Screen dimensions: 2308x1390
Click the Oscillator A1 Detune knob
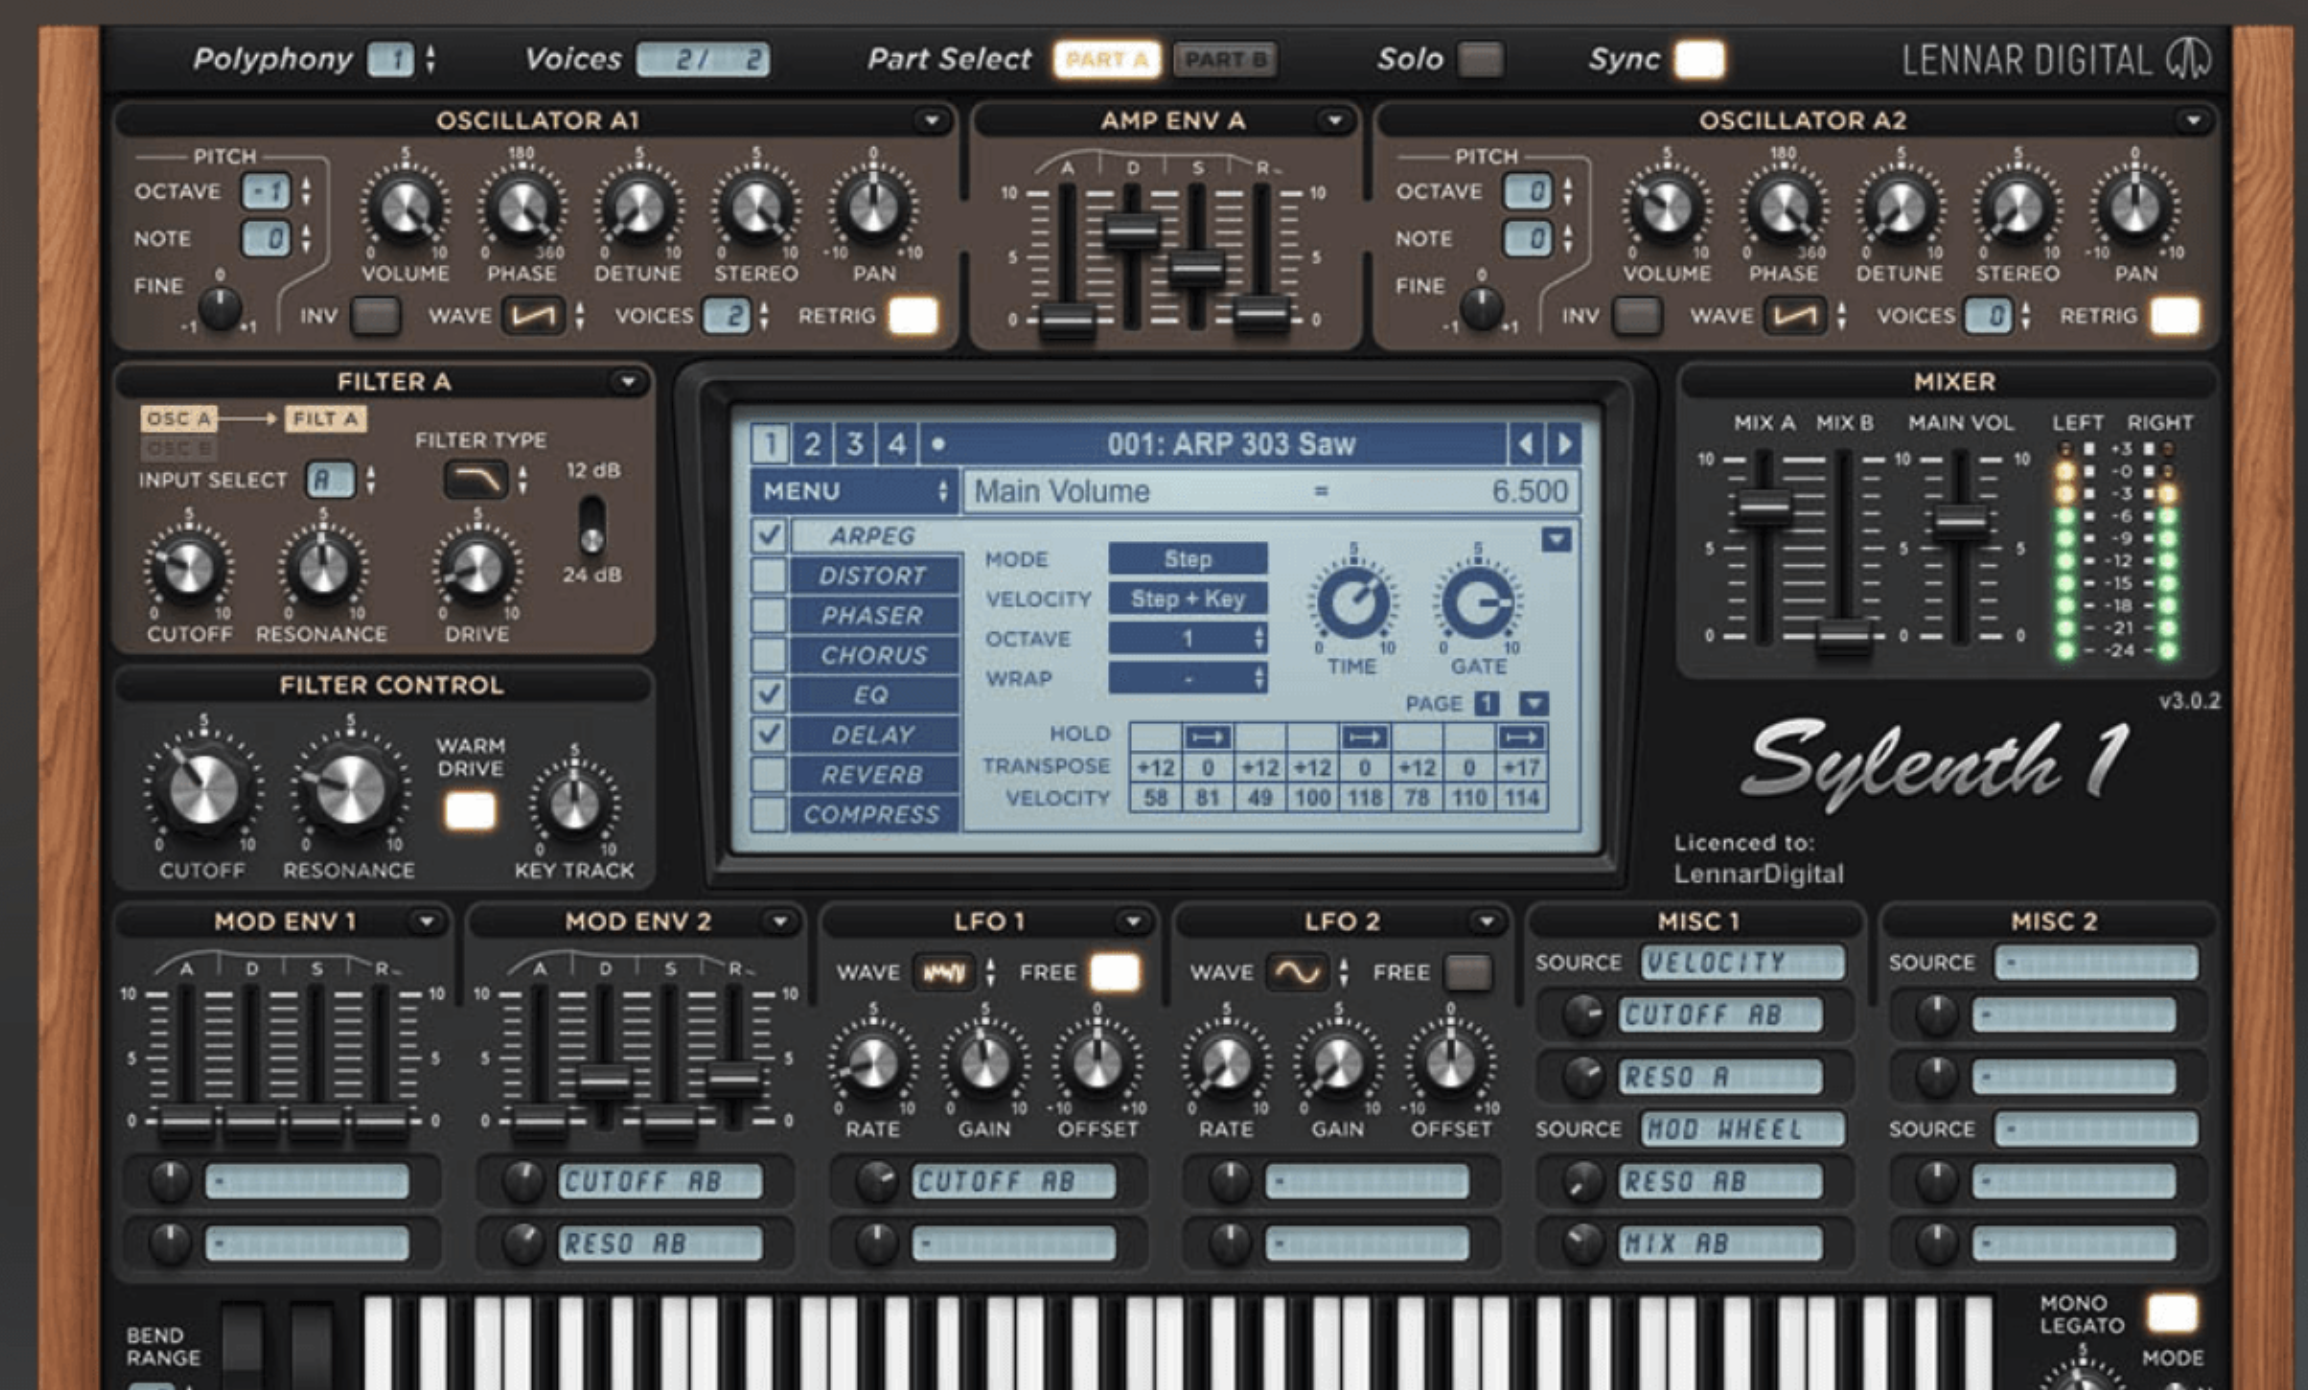[x=638, y=208]
